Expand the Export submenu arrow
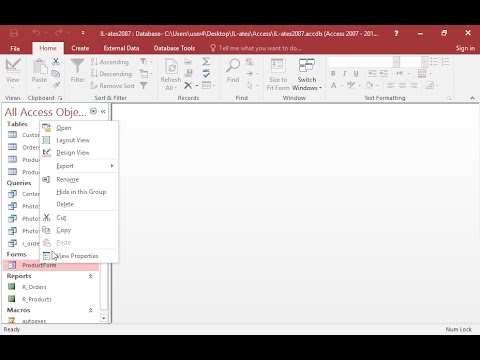This screenshot has width=480, height=360. pyautogui.click(x=112, y=166)
